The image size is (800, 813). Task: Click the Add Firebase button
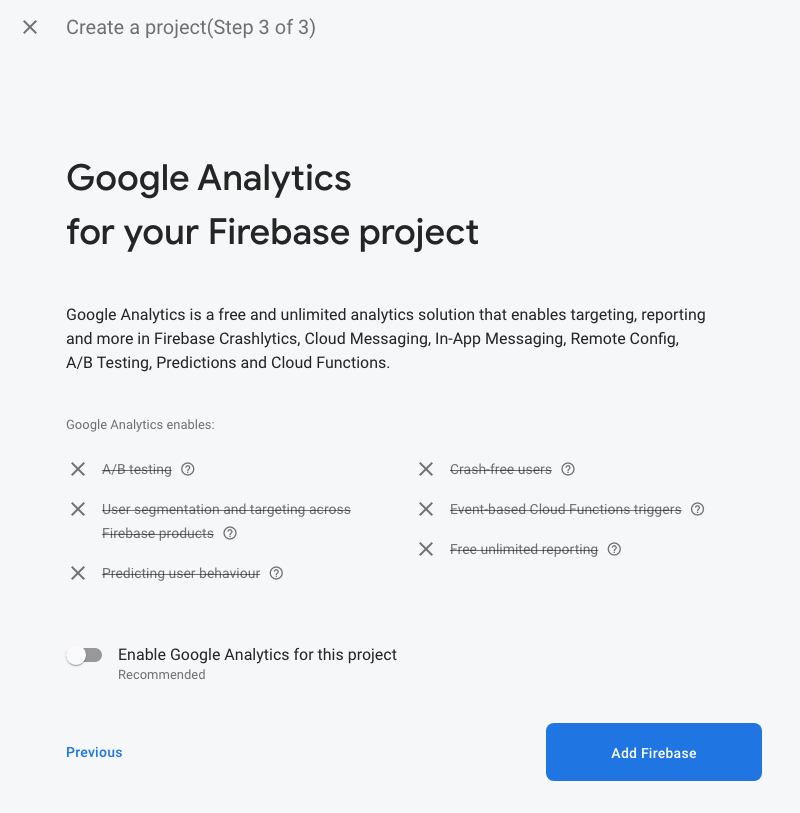click(654, 752)
